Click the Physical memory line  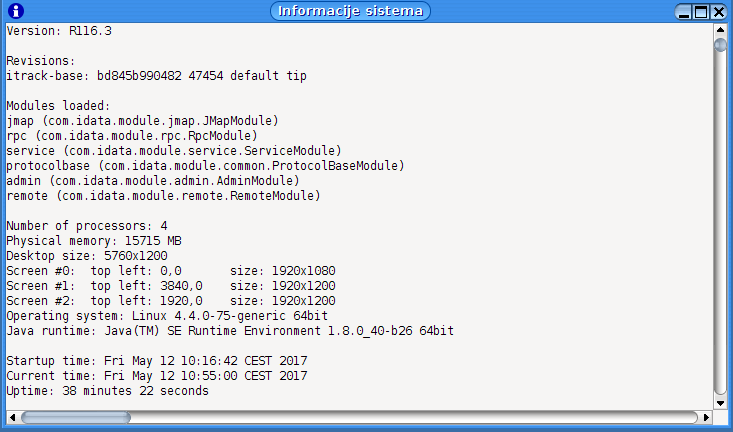click(94, 241)
